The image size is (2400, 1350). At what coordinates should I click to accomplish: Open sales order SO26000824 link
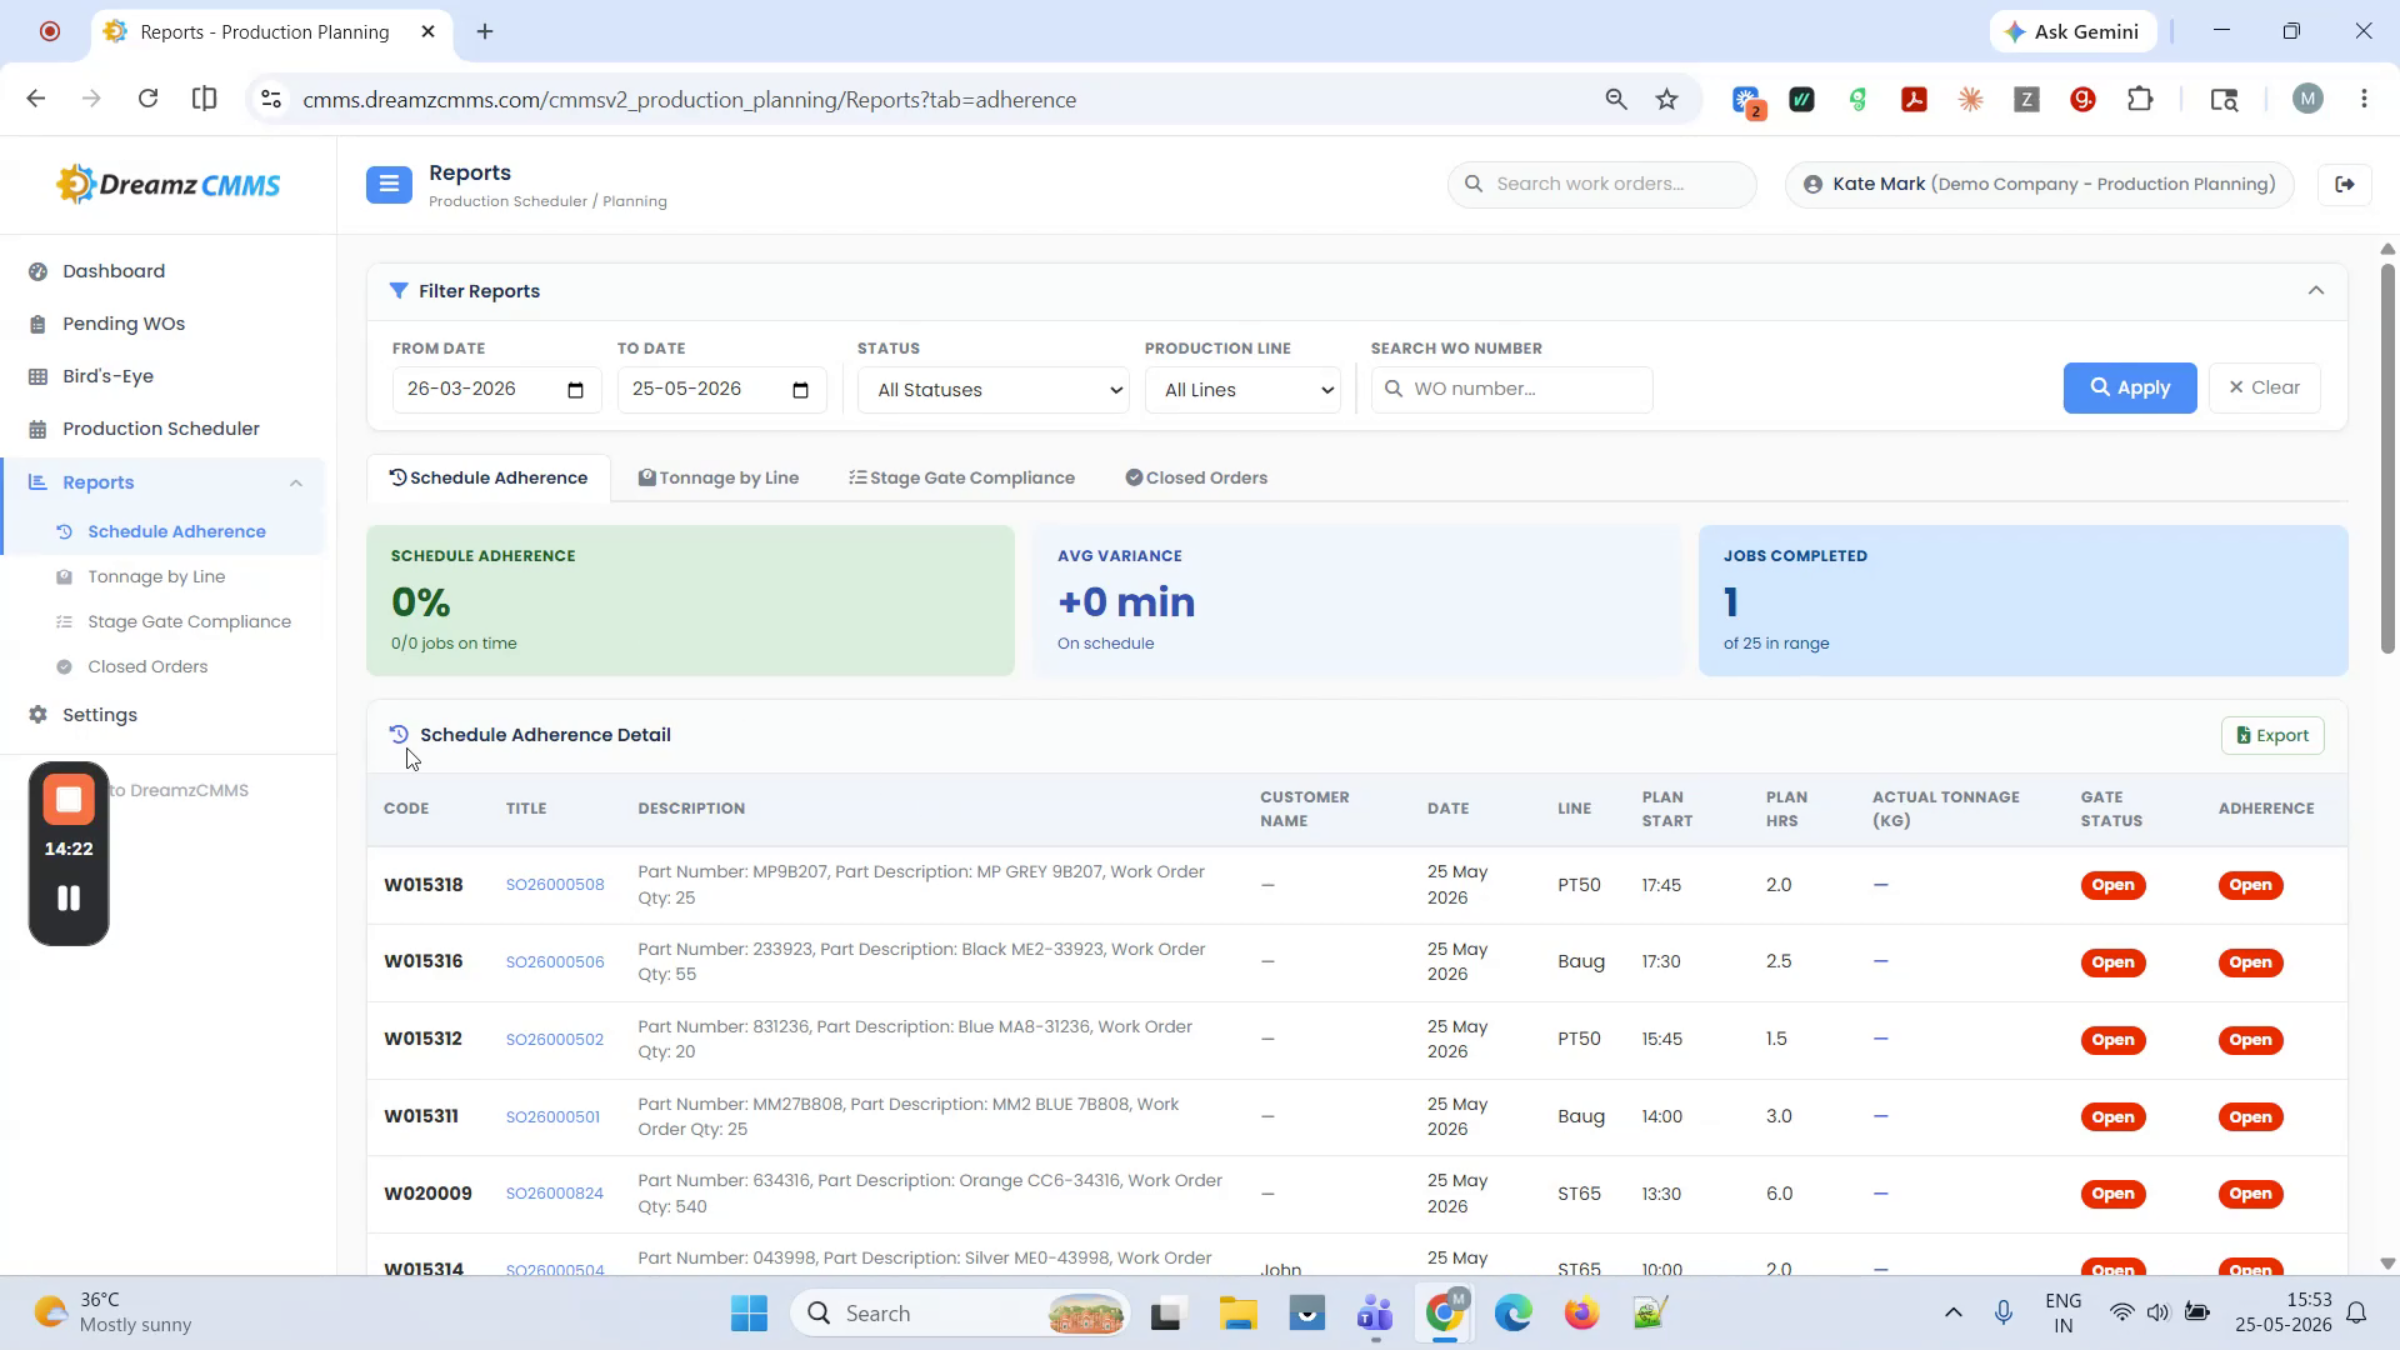(x=555, y=1194)
